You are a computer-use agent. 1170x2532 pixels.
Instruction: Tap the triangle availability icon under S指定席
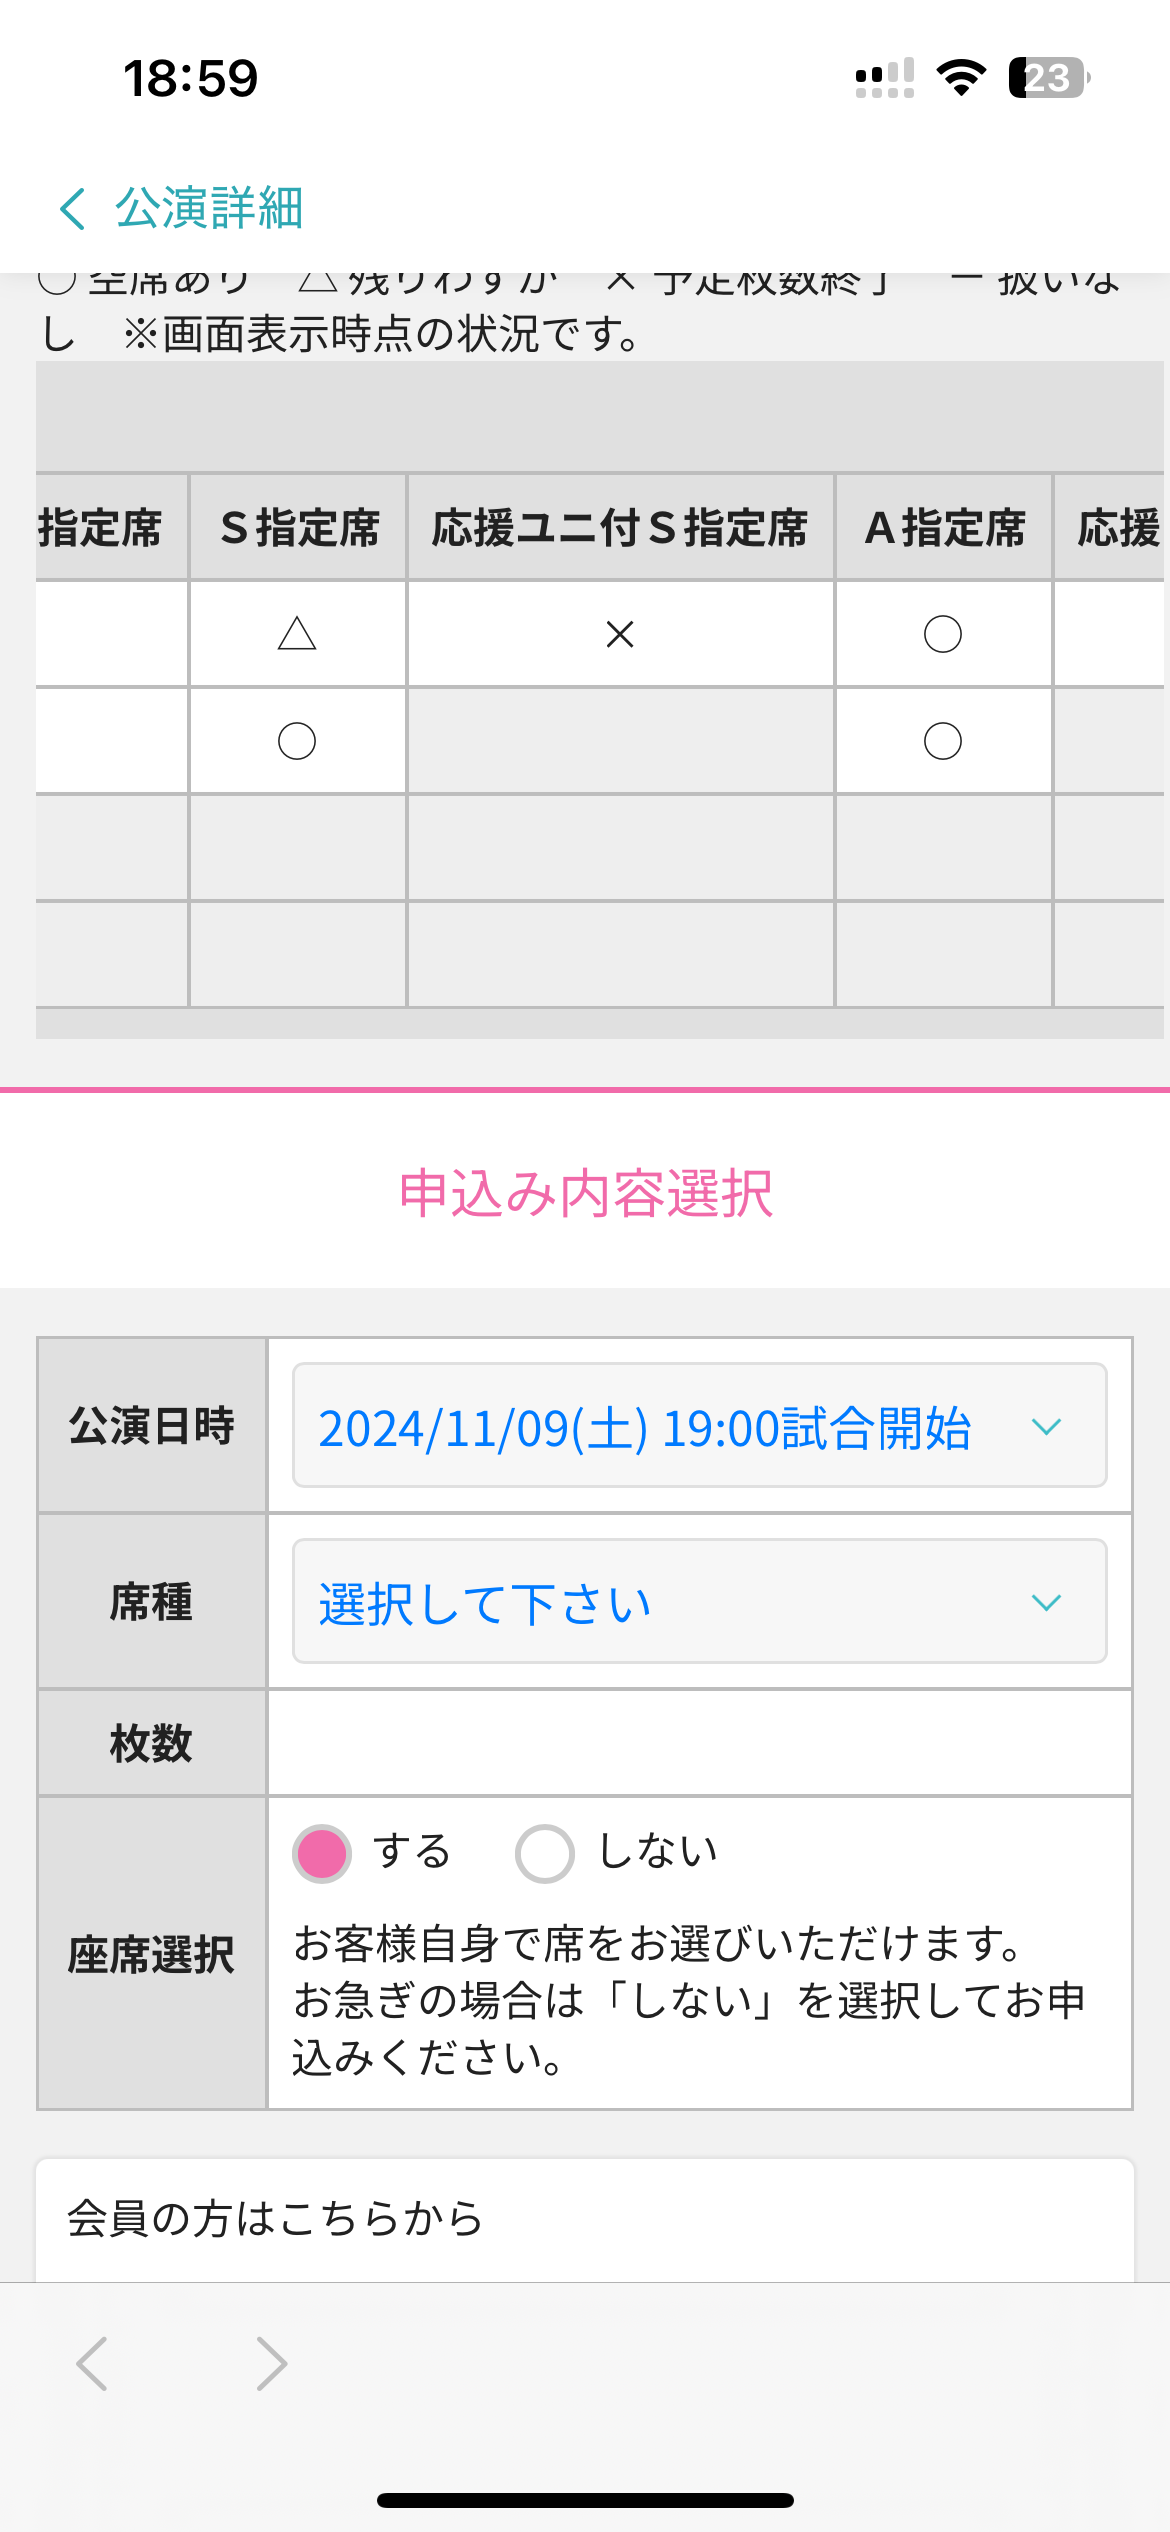tap(297, 634)
